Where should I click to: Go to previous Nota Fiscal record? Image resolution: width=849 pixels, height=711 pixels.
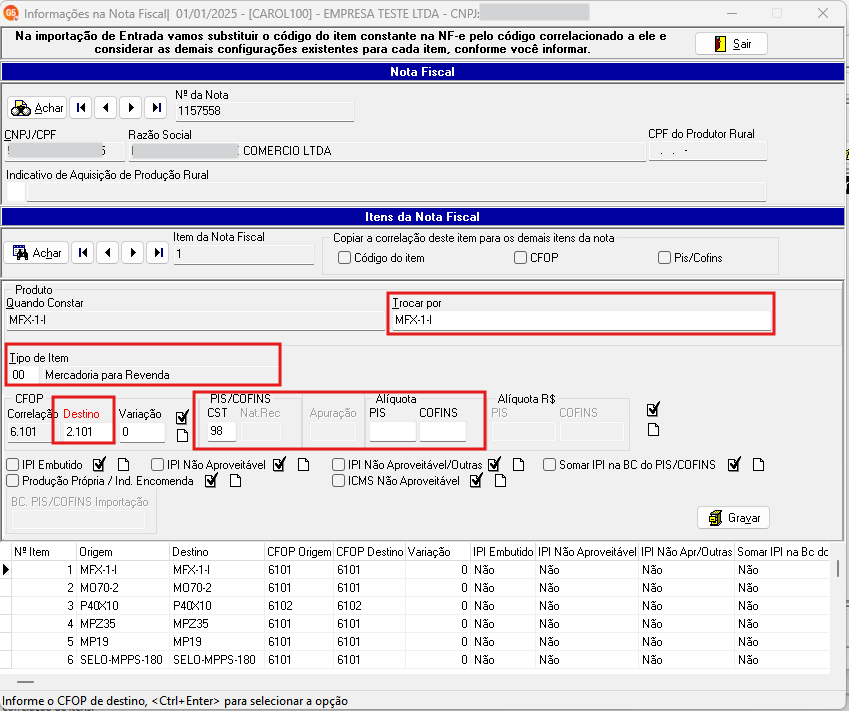click(x=106, y=108)
